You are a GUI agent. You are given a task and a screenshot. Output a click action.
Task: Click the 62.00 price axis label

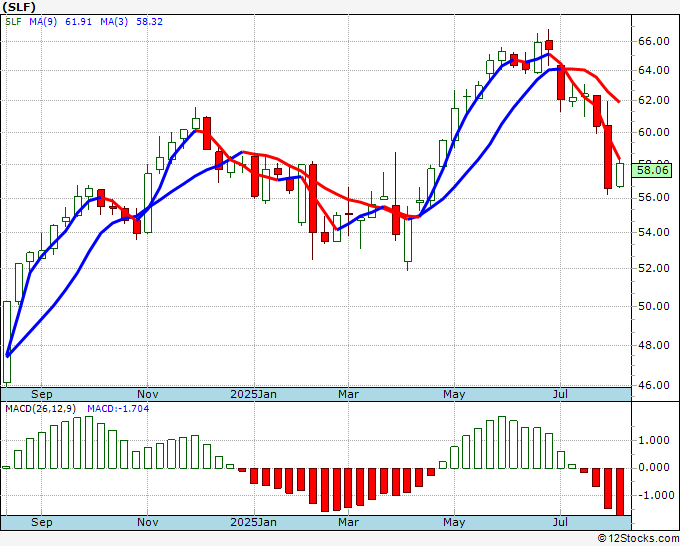pos(654,101)
